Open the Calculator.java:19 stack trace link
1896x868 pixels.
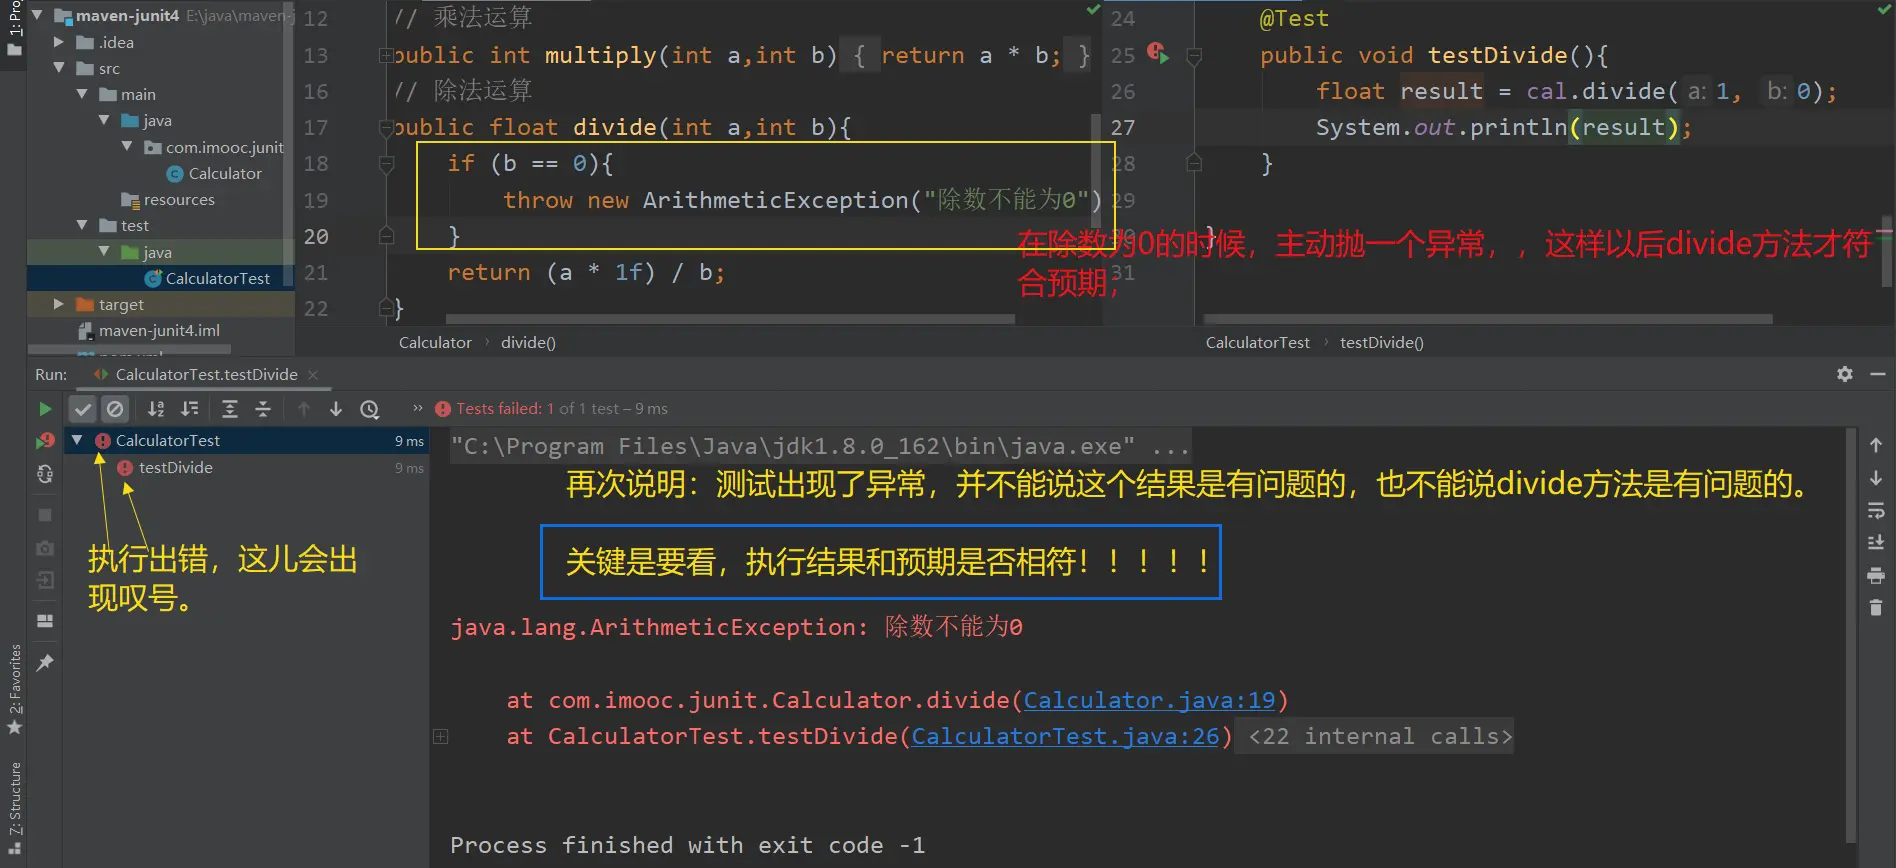(1149, 700)
